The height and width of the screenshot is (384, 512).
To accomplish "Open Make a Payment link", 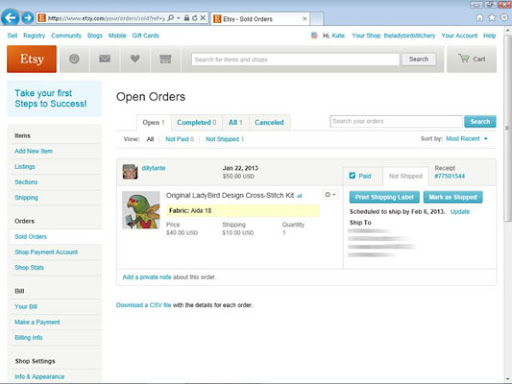I will (37, 322).
